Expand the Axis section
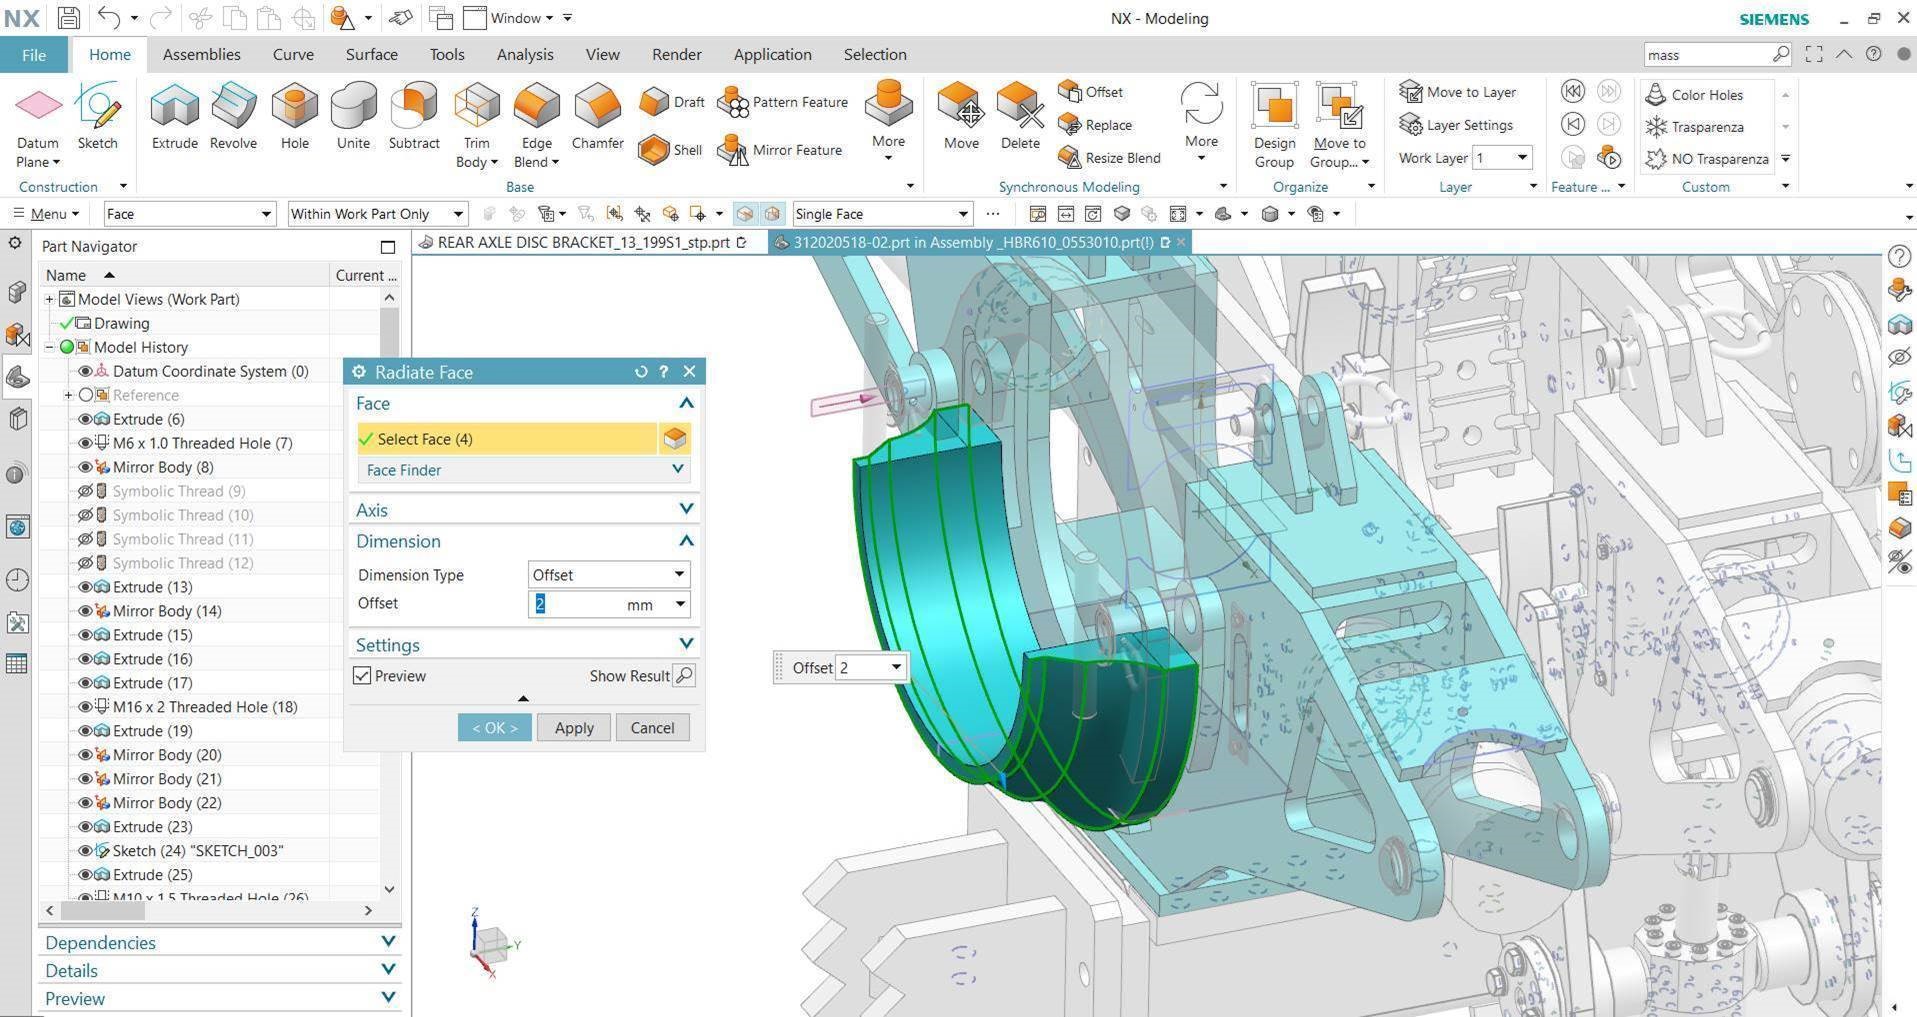This screenshot has height=1017, width=1917. pyautogui.click(x=686, y=509)
